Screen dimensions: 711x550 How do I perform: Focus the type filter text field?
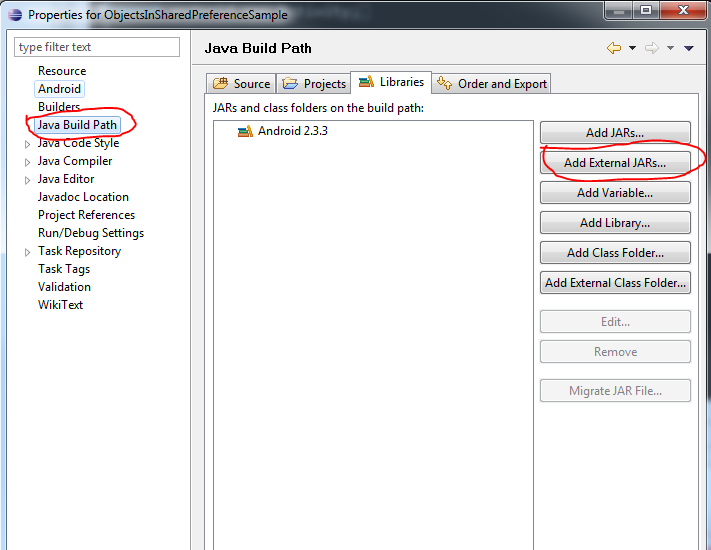pos(97,47)
